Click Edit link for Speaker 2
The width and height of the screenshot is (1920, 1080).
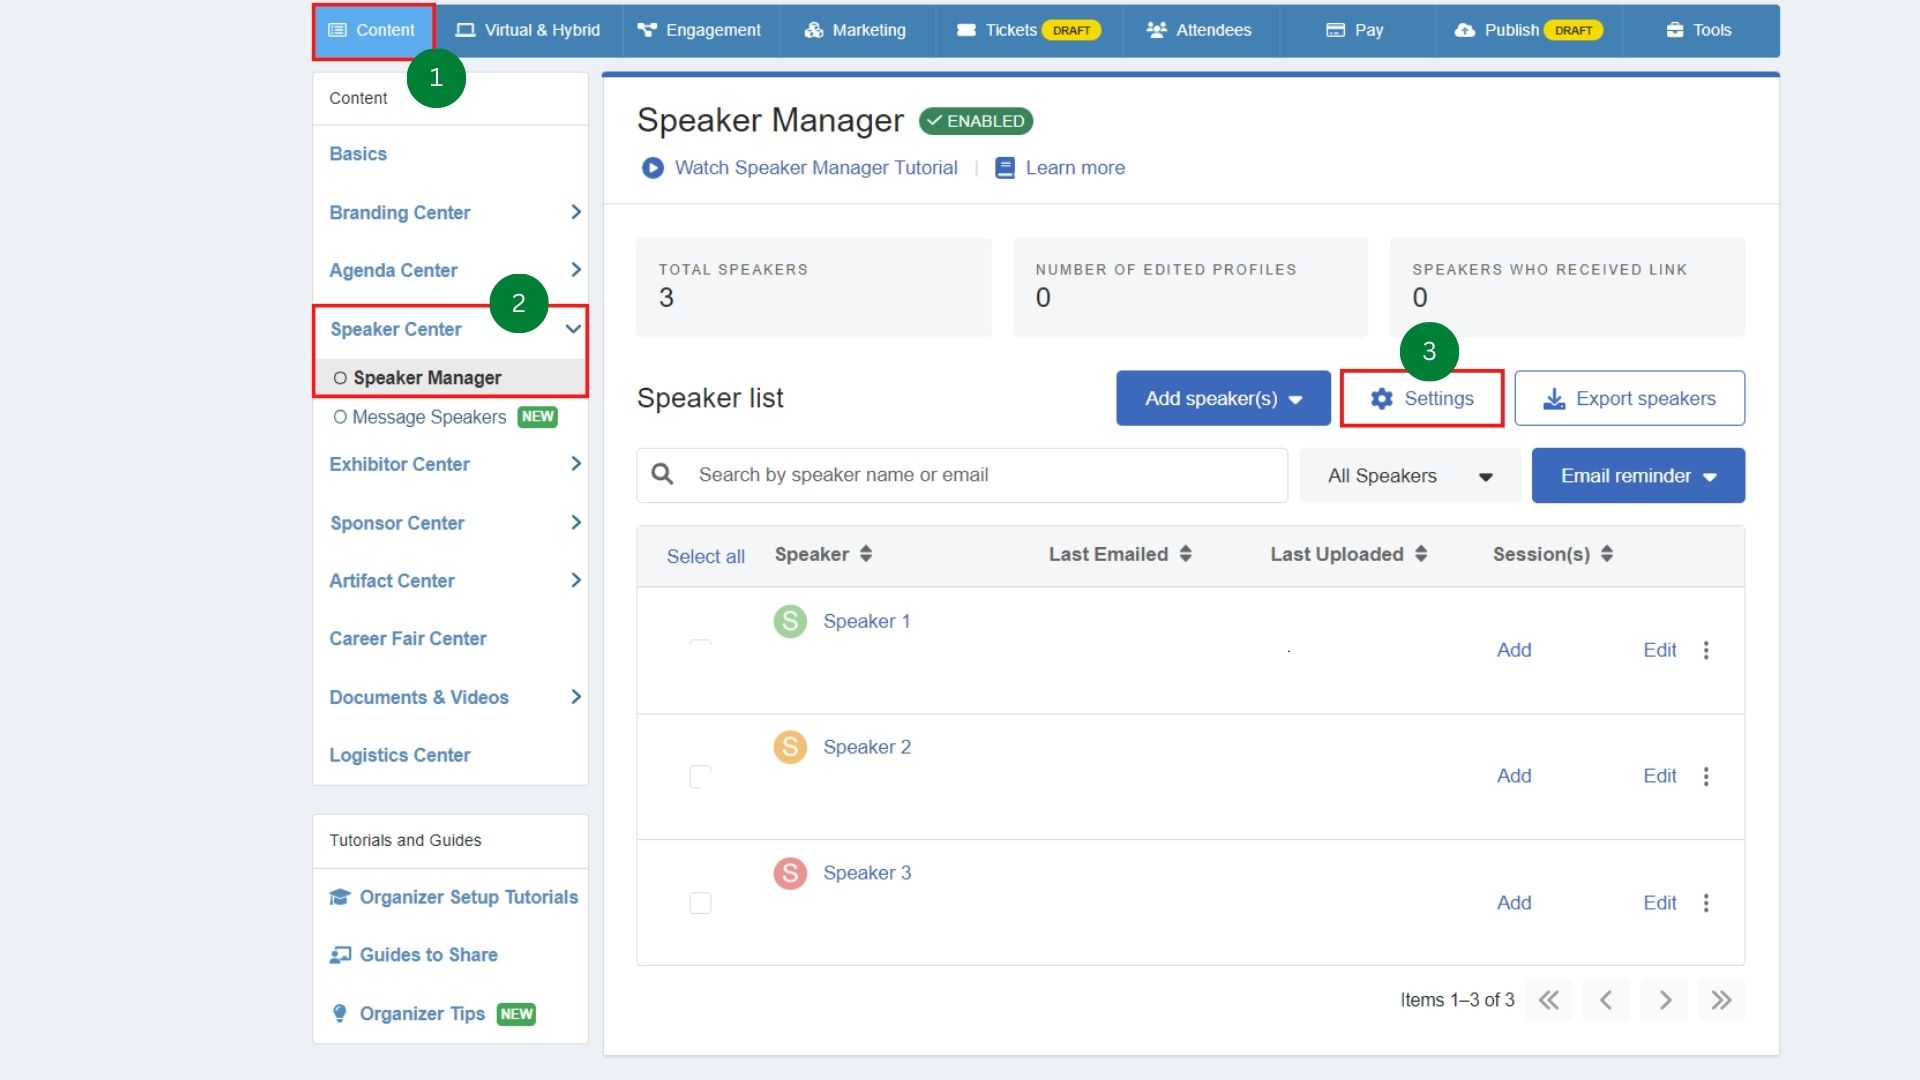[x=1659, y=776]
